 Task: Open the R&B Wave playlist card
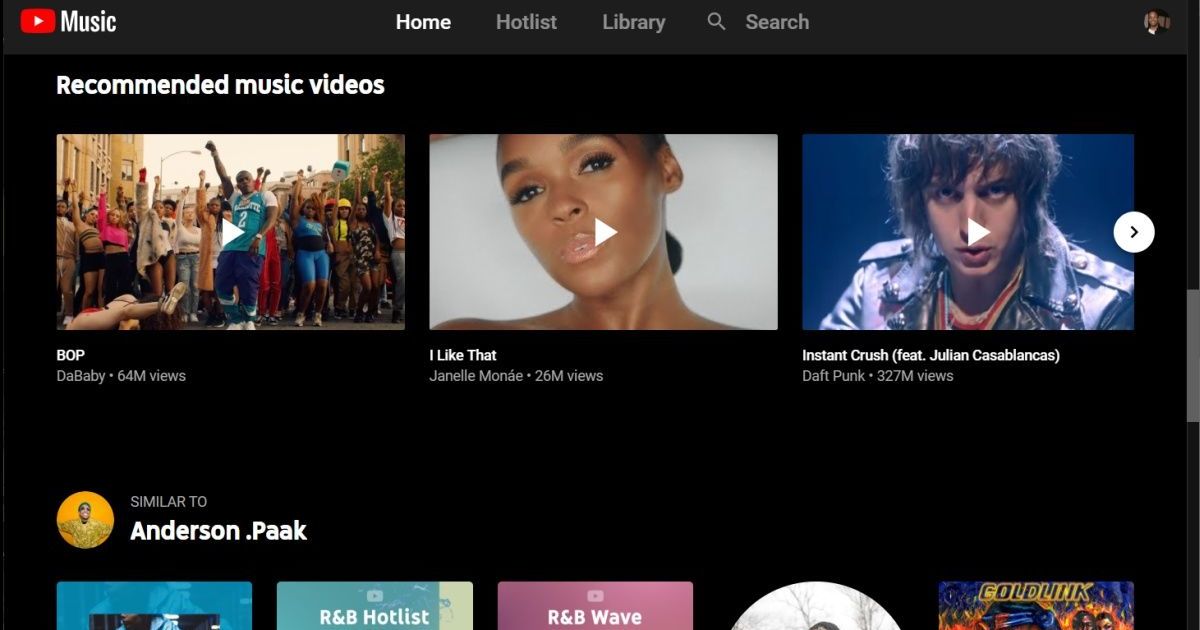pyautogui.click(x=595, y=606)
